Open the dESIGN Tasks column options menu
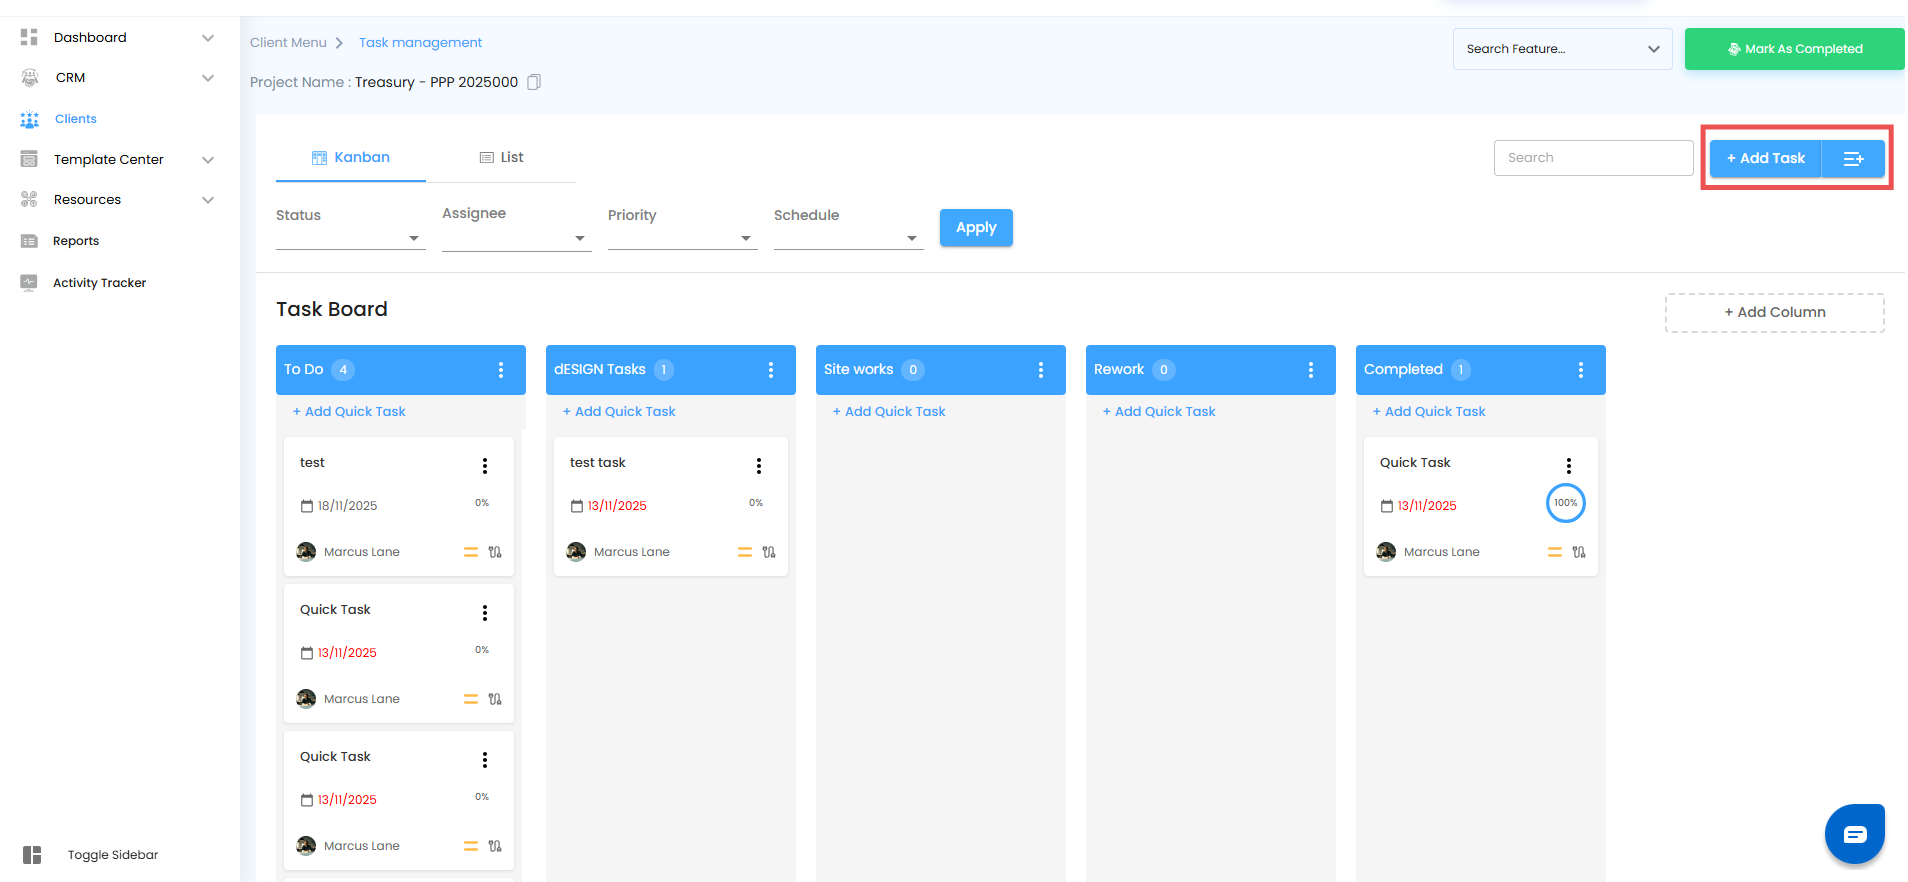This screenshot has height=882, width=1908. coord(771,370)
